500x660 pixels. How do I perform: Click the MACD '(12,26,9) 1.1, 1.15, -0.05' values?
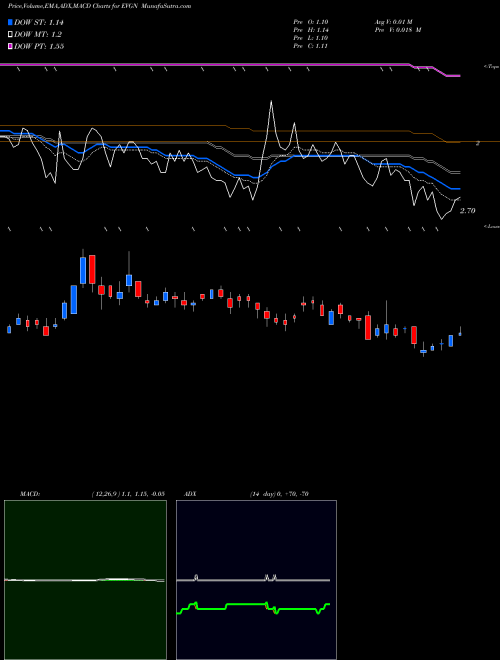click(128, 494)
